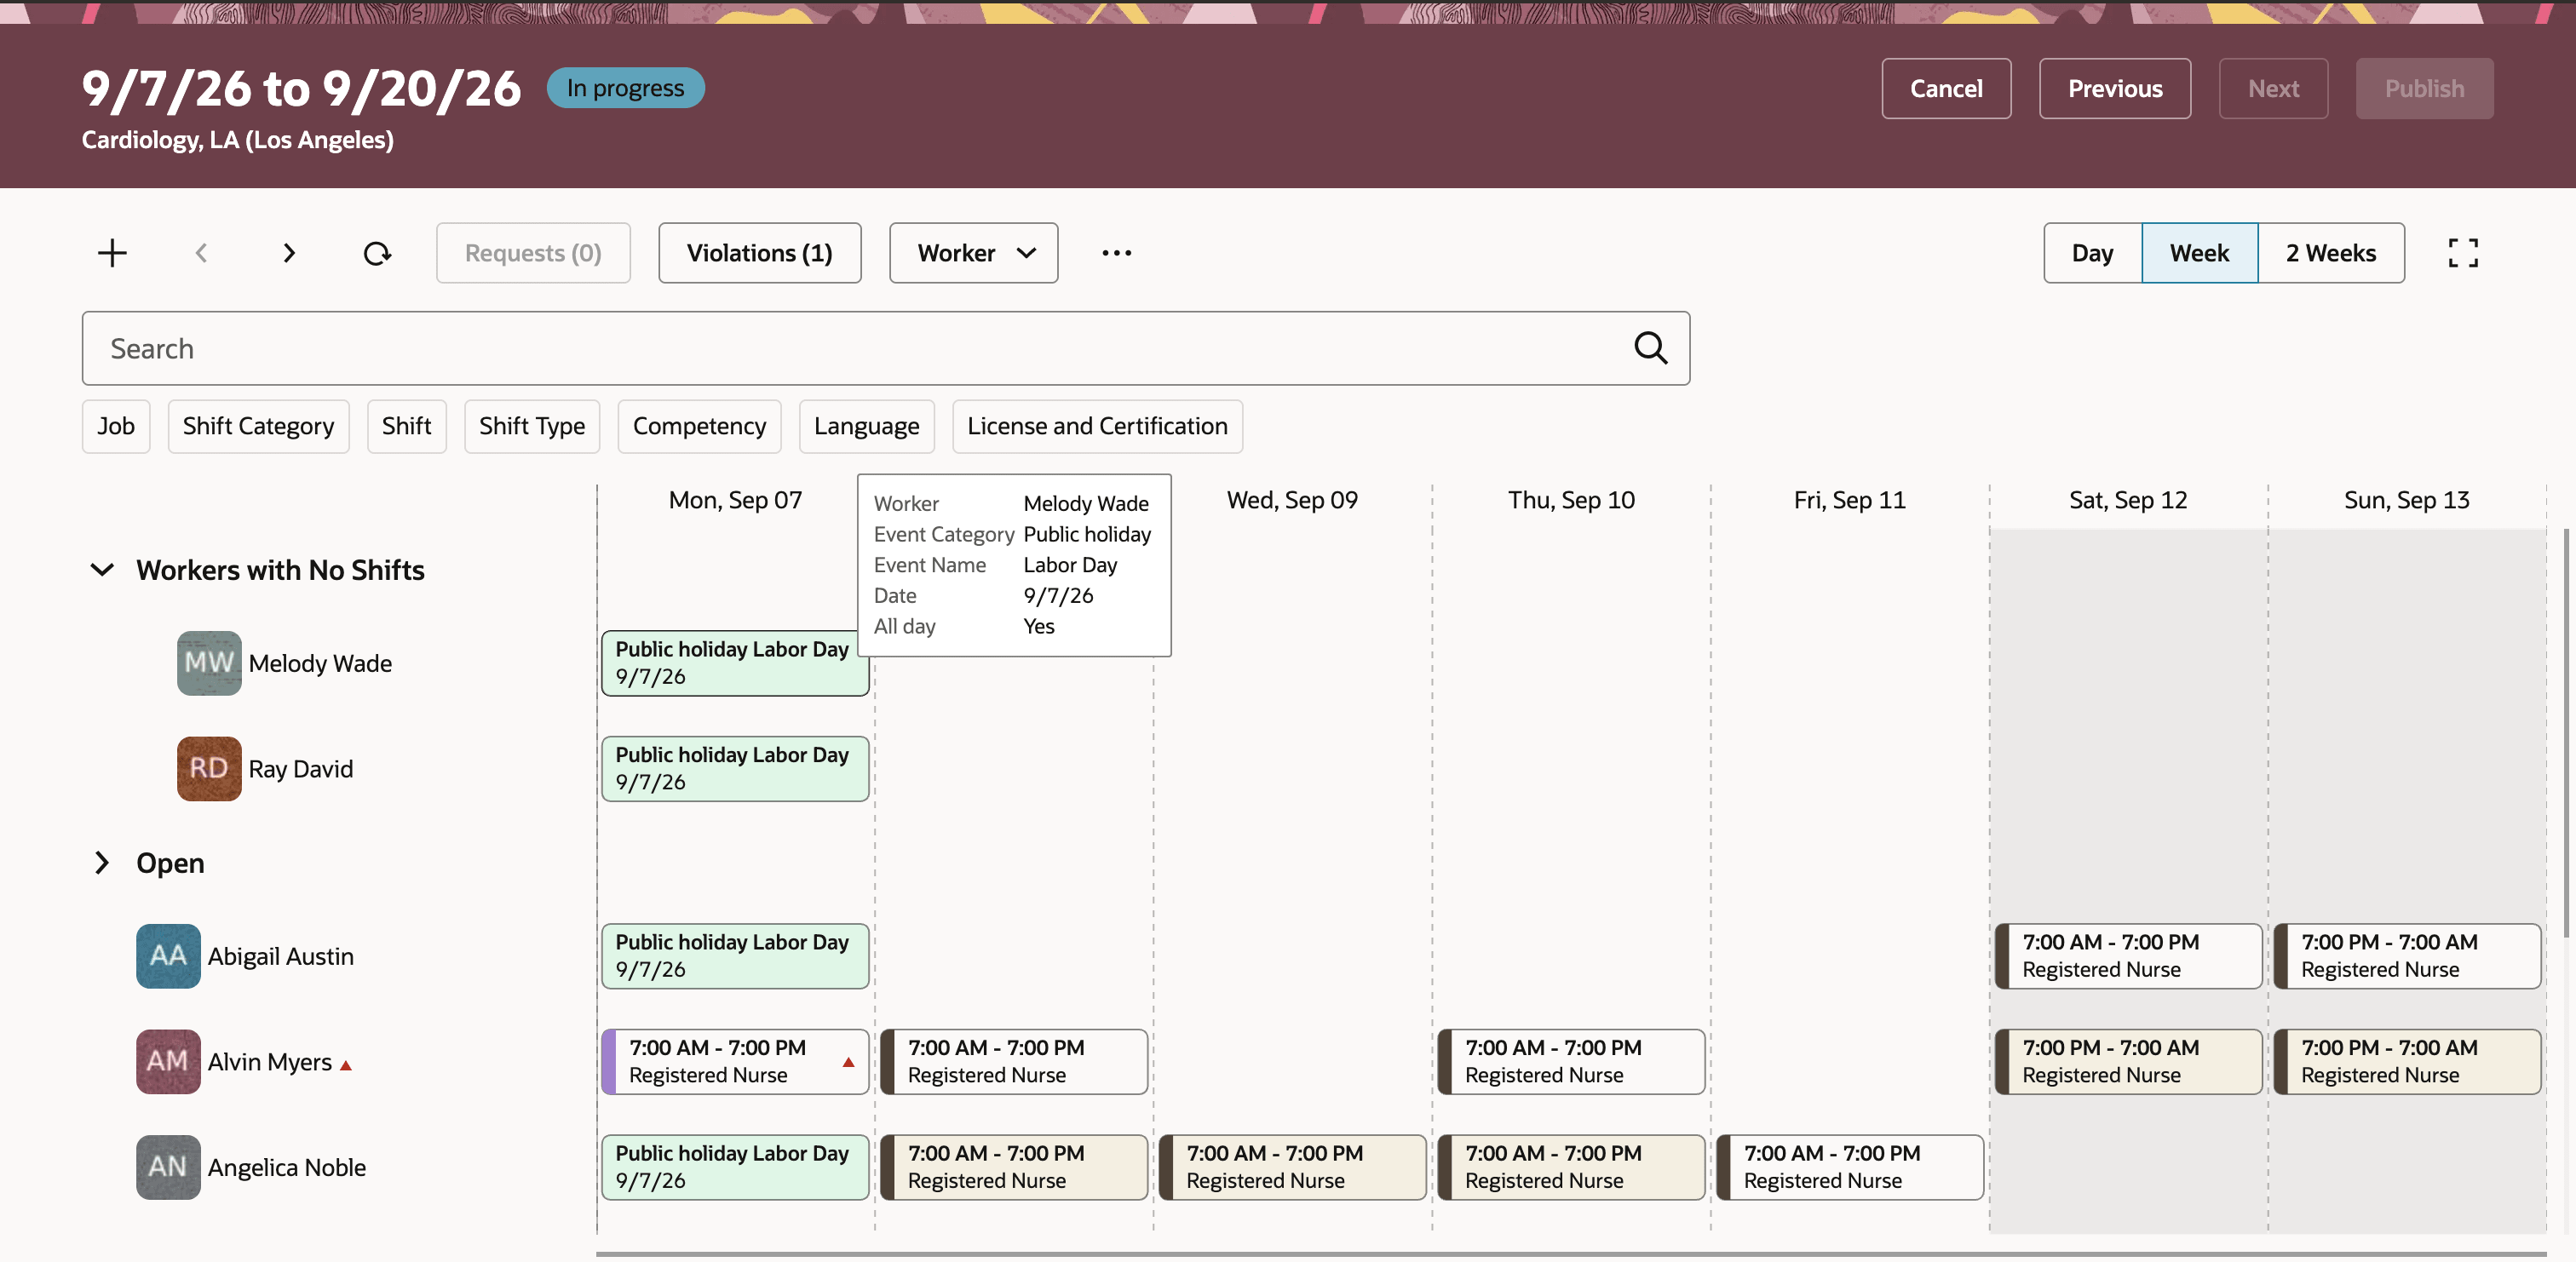Select Abigail Austin's Saturday day shift
This screenshot has width=2576, height=1262.
(x=2128, y=956)
